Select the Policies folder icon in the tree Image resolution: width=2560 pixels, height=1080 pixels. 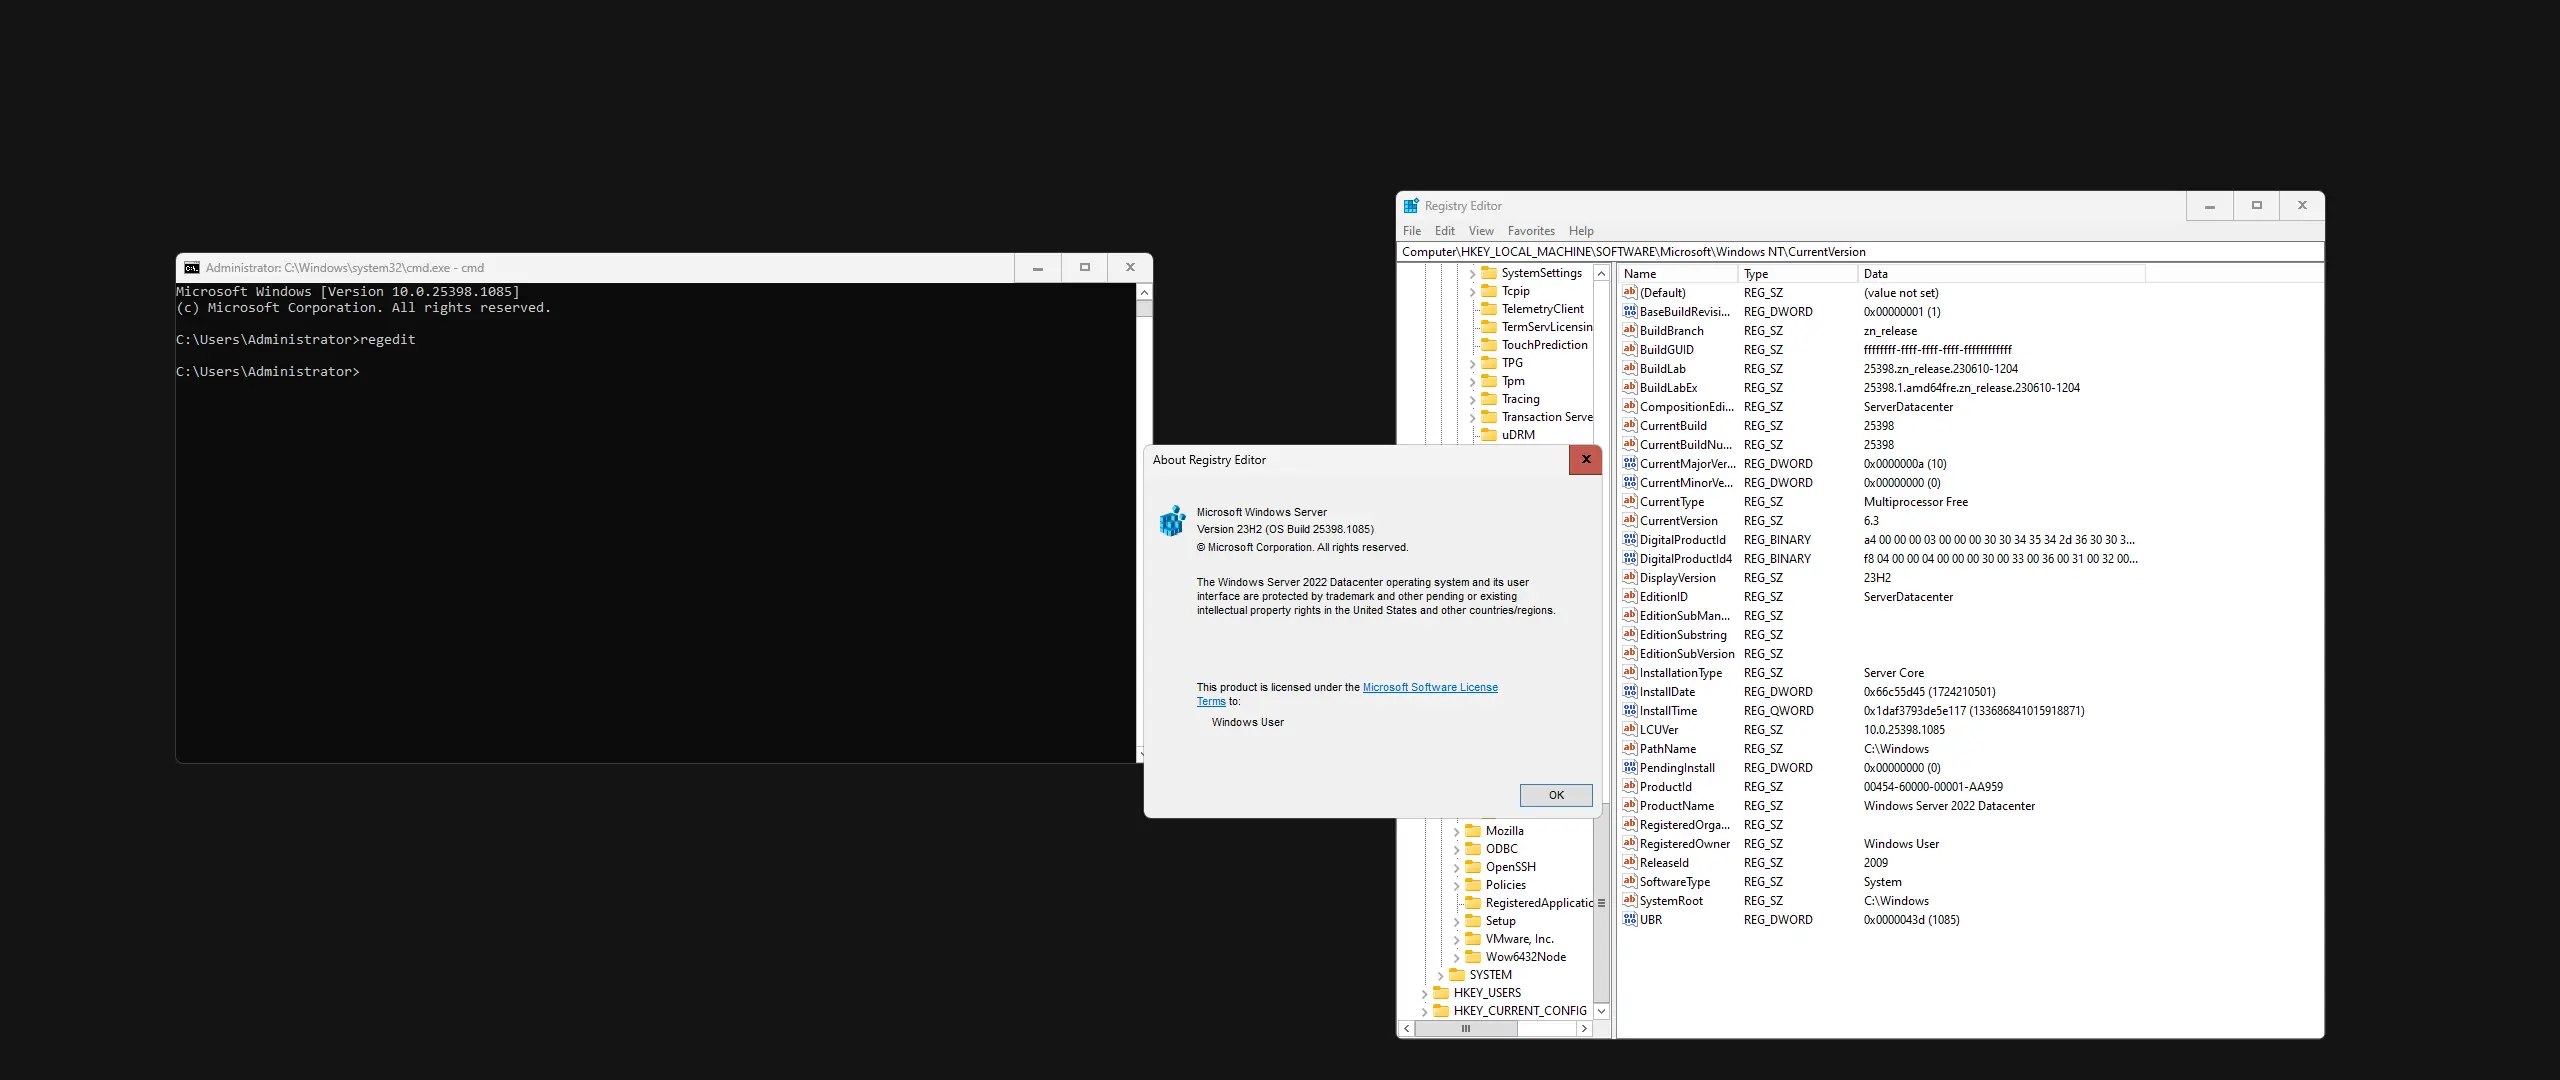1473,885
